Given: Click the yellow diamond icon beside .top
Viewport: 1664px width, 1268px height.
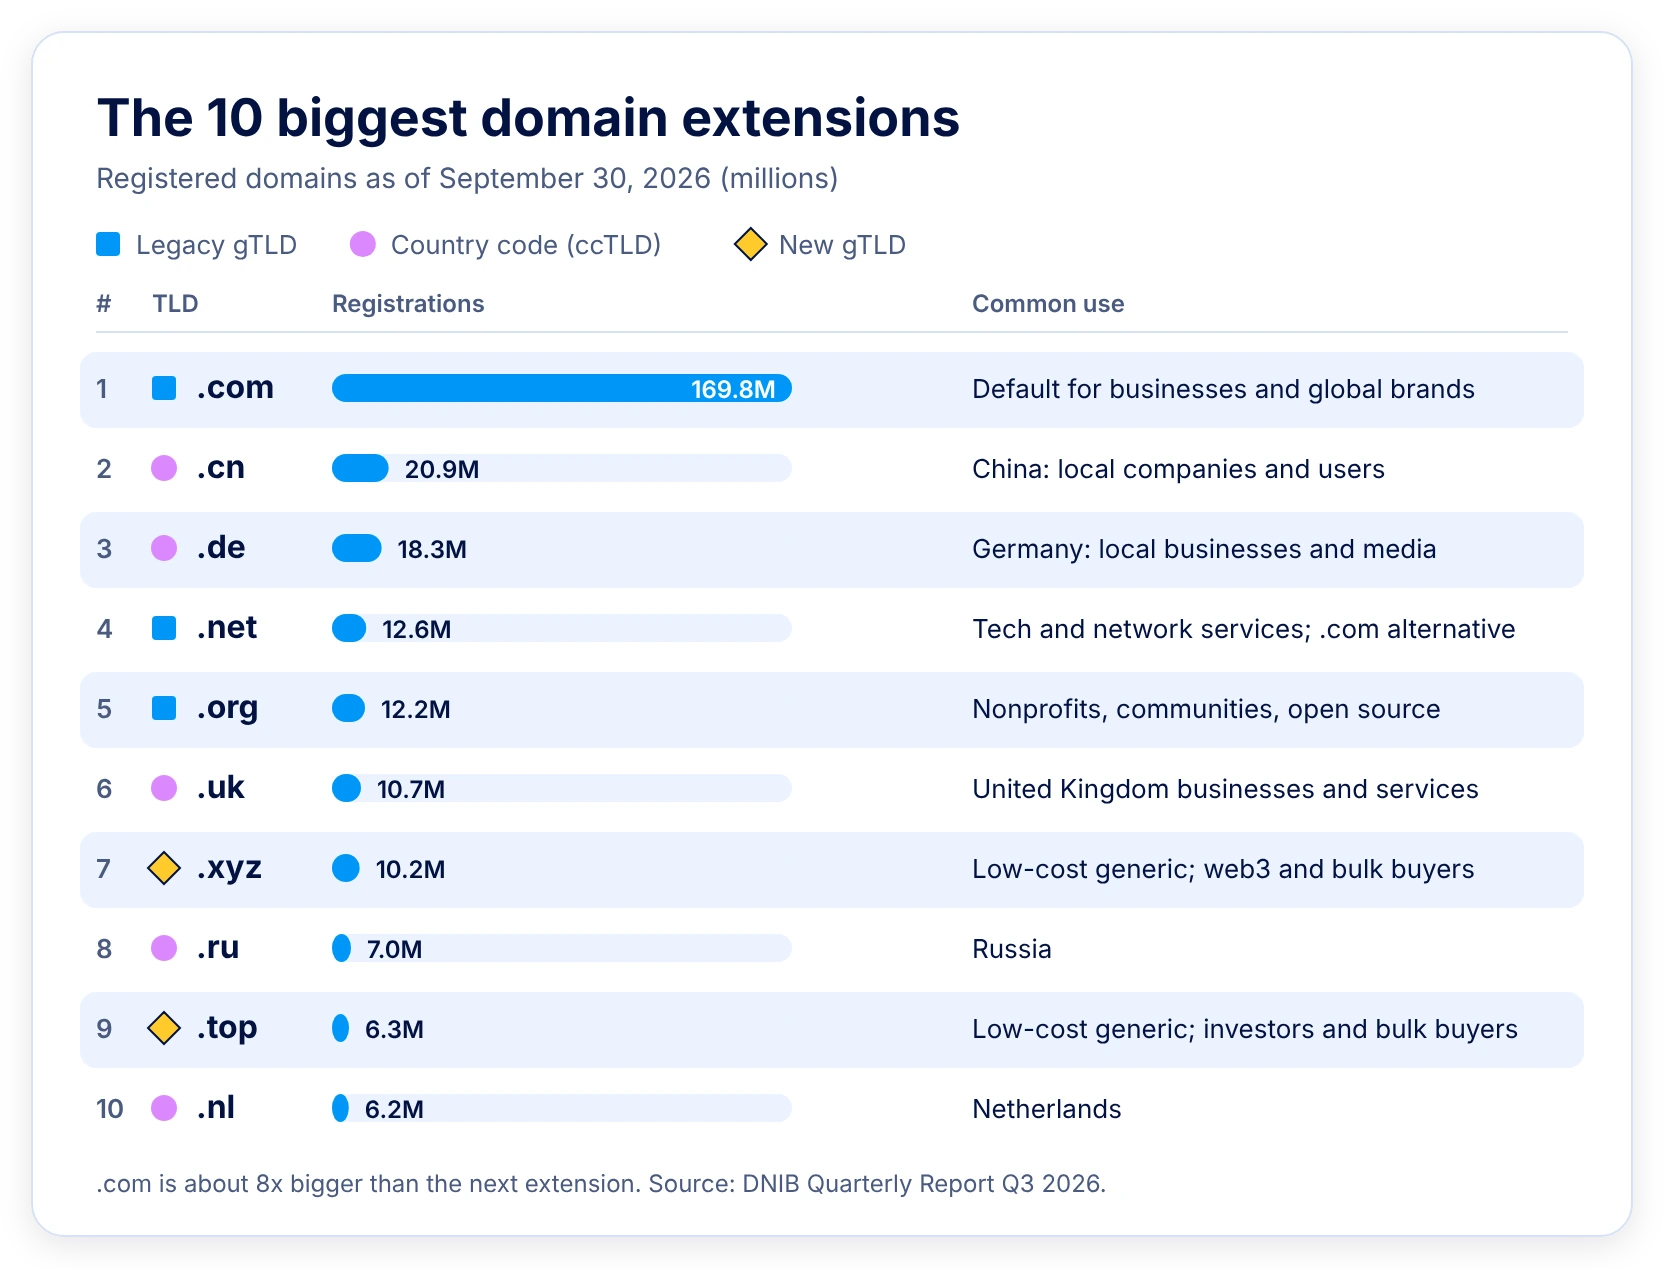Looking at the screenshot, I should [x=164, y=1028].
